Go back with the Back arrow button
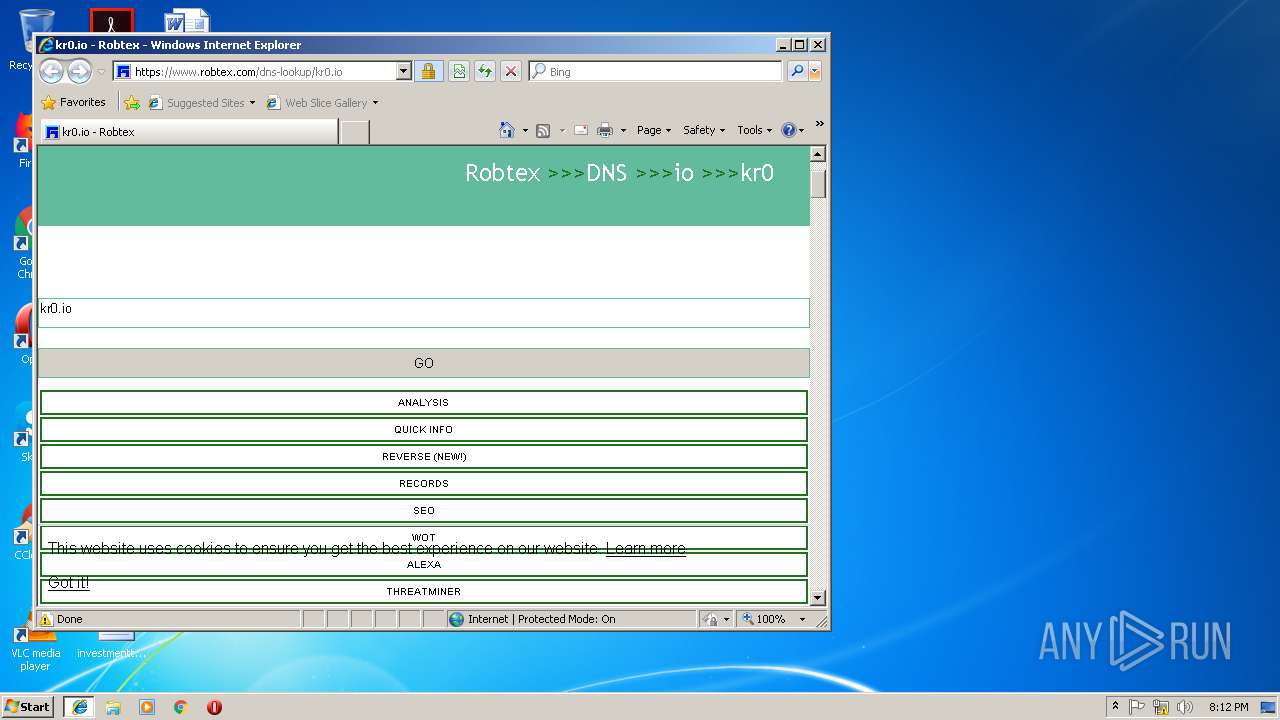Viewport: 1280px width, 720px height. pyautogui.click(x=51, y=71)
